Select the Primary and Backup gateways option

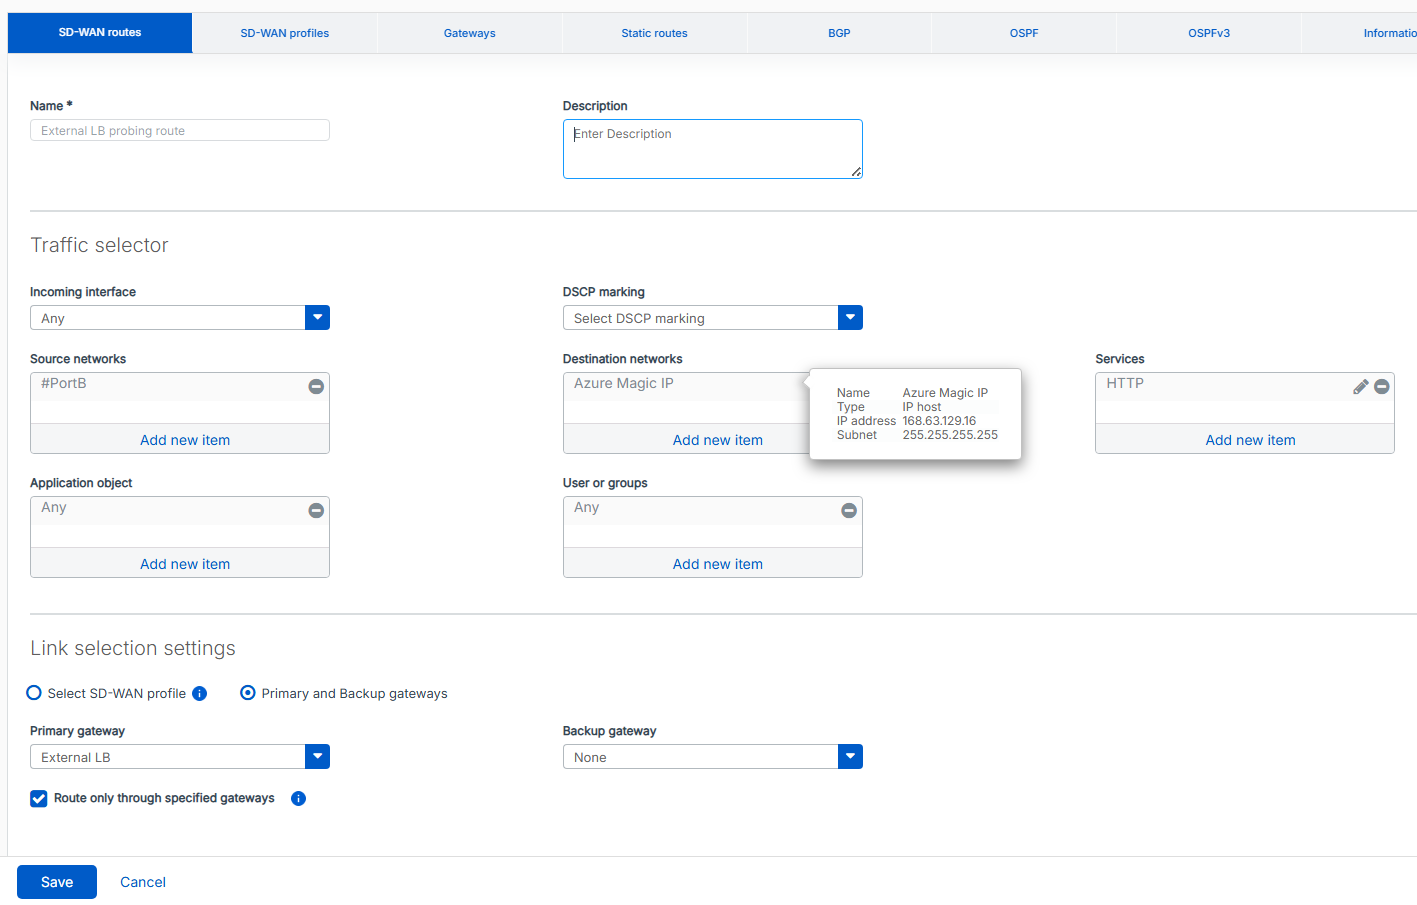click(x=247, y=692)
